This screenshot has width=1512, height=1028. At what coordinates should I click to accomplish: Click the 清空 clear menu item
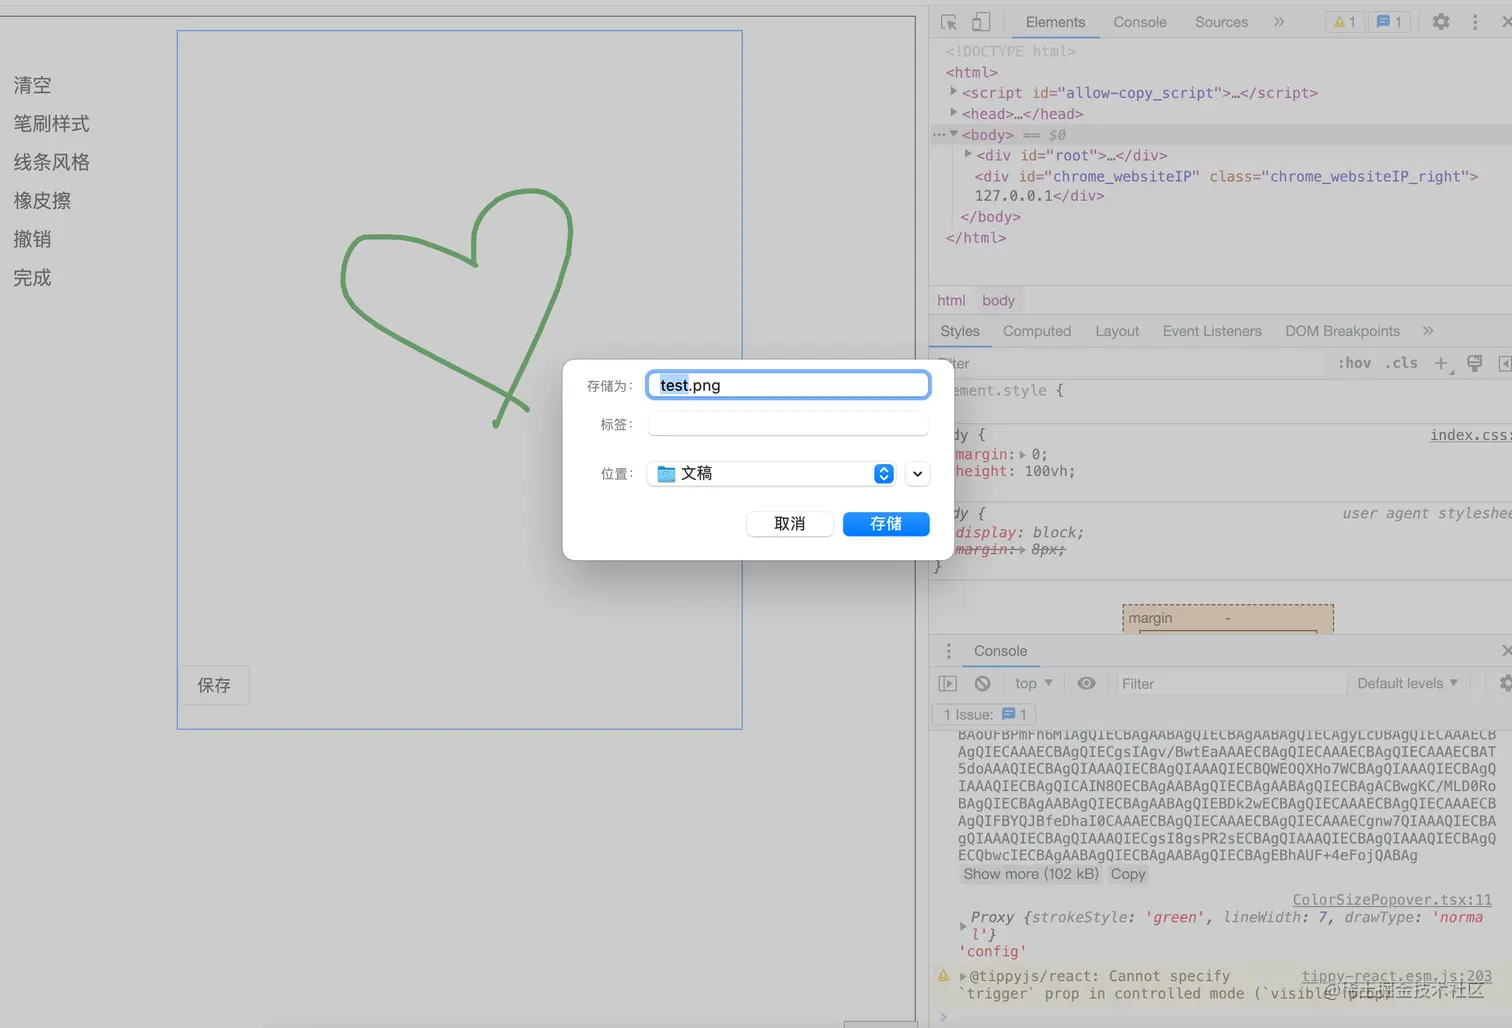(32, 85)
